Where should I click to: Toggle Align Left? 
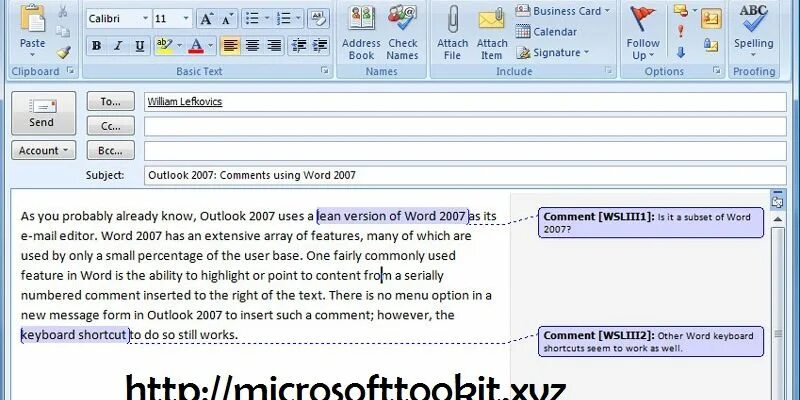click(231, 46)
